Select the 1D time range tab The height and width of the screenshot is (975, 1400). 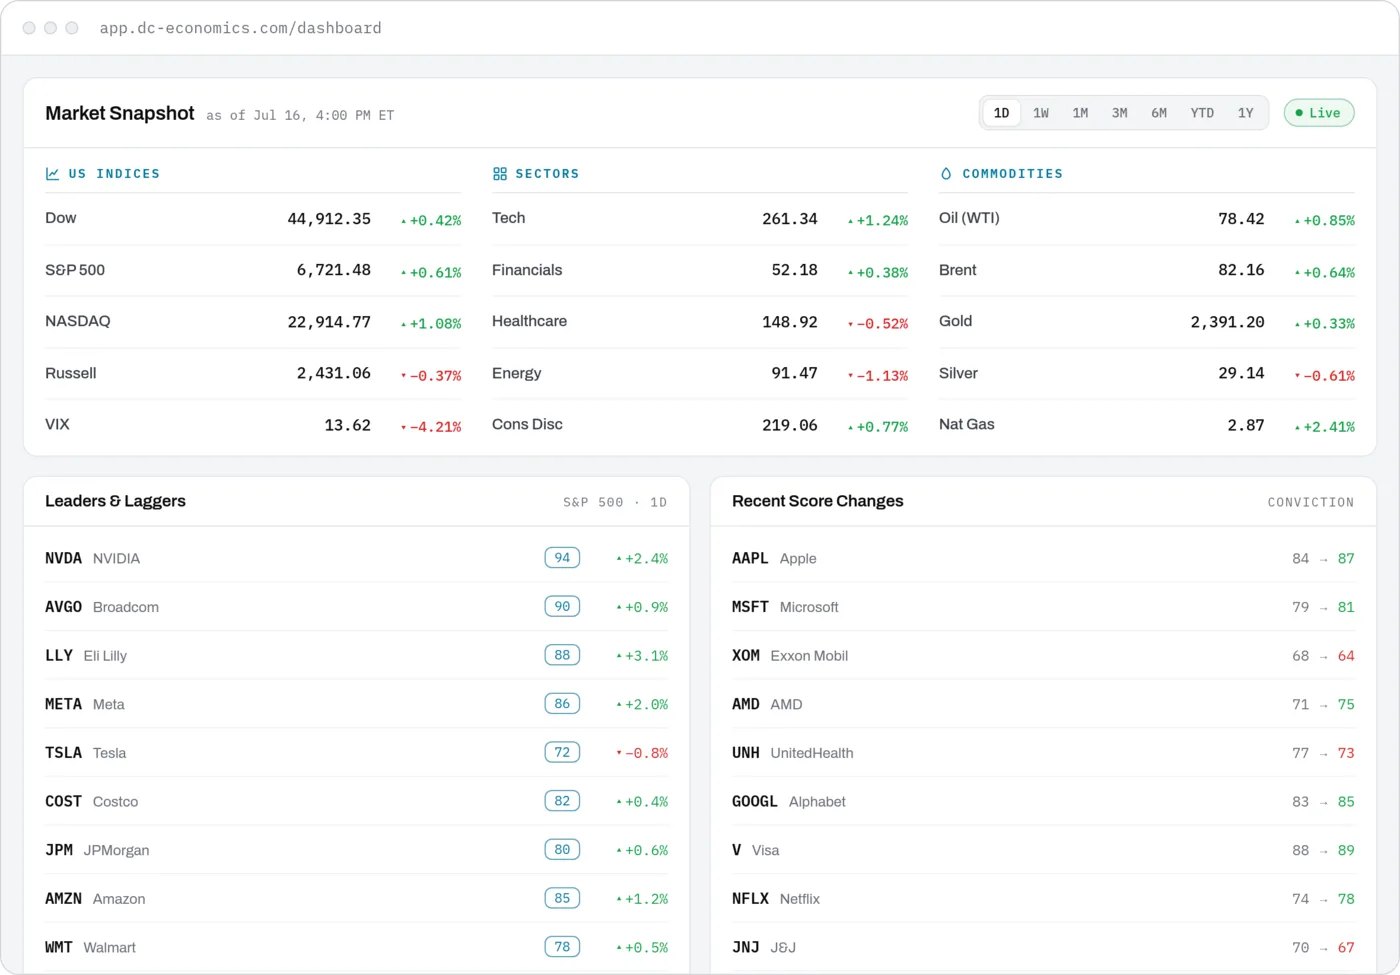tap(1001, 113)
